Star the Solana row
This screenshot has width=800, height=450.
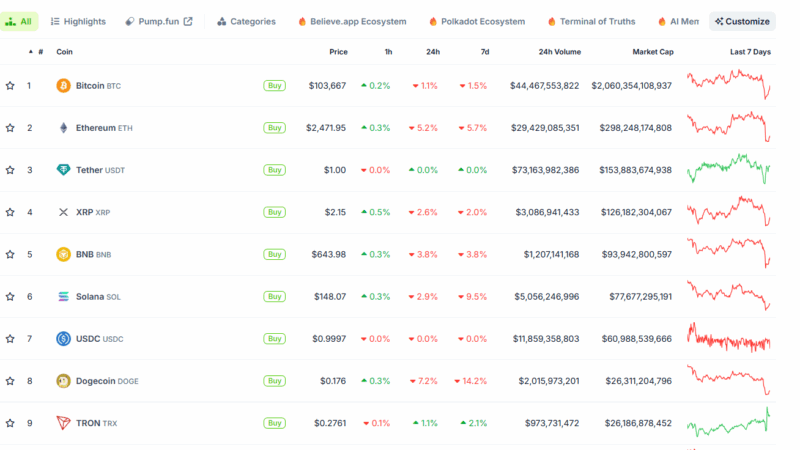(10, 296)
